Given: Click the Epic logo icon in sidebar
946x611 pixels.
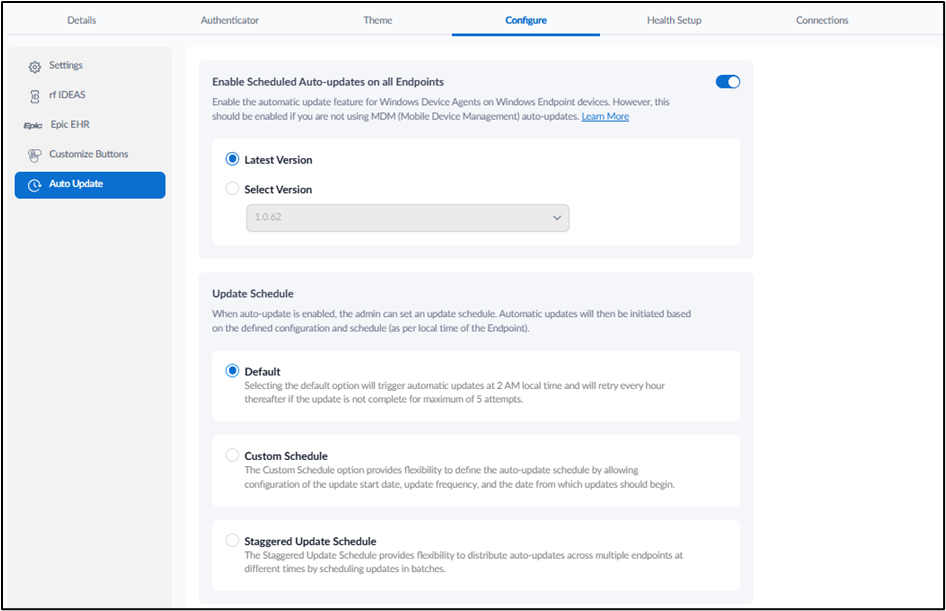Looking at the screenshot, I should [33, 125].
